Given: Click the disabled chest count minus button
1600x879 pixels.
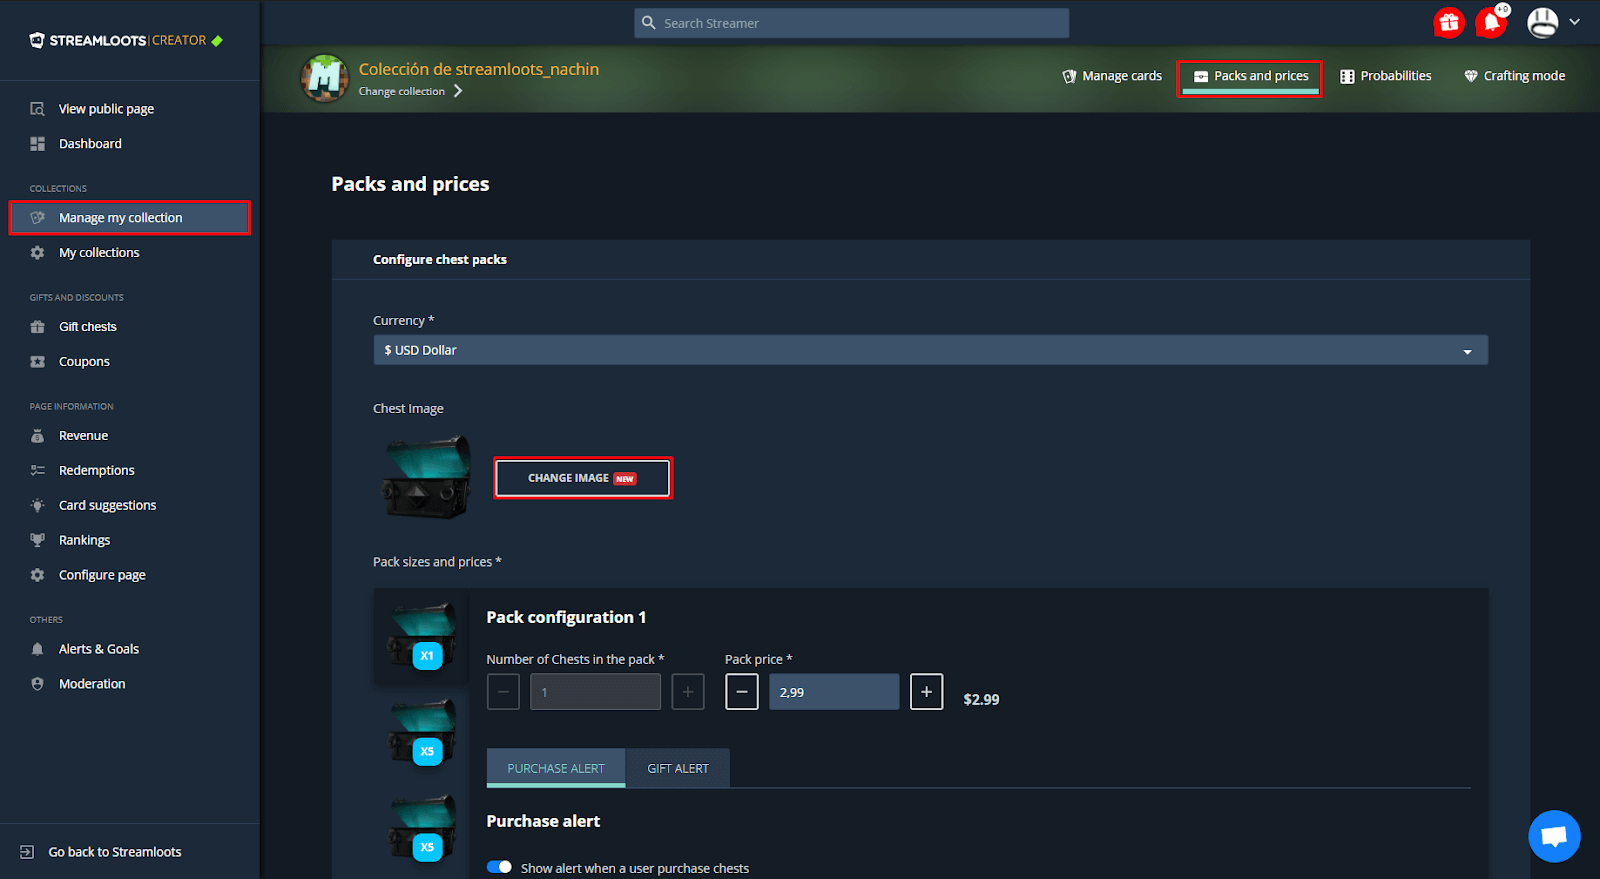Looking at the screenshot, I should (x=503, y=692).
